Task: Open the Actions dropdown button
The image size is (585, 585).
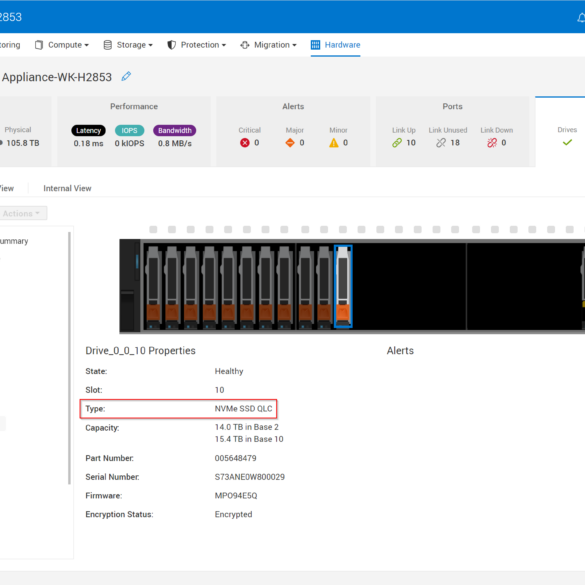Action: pyautogui.click(x=23, y=213)
